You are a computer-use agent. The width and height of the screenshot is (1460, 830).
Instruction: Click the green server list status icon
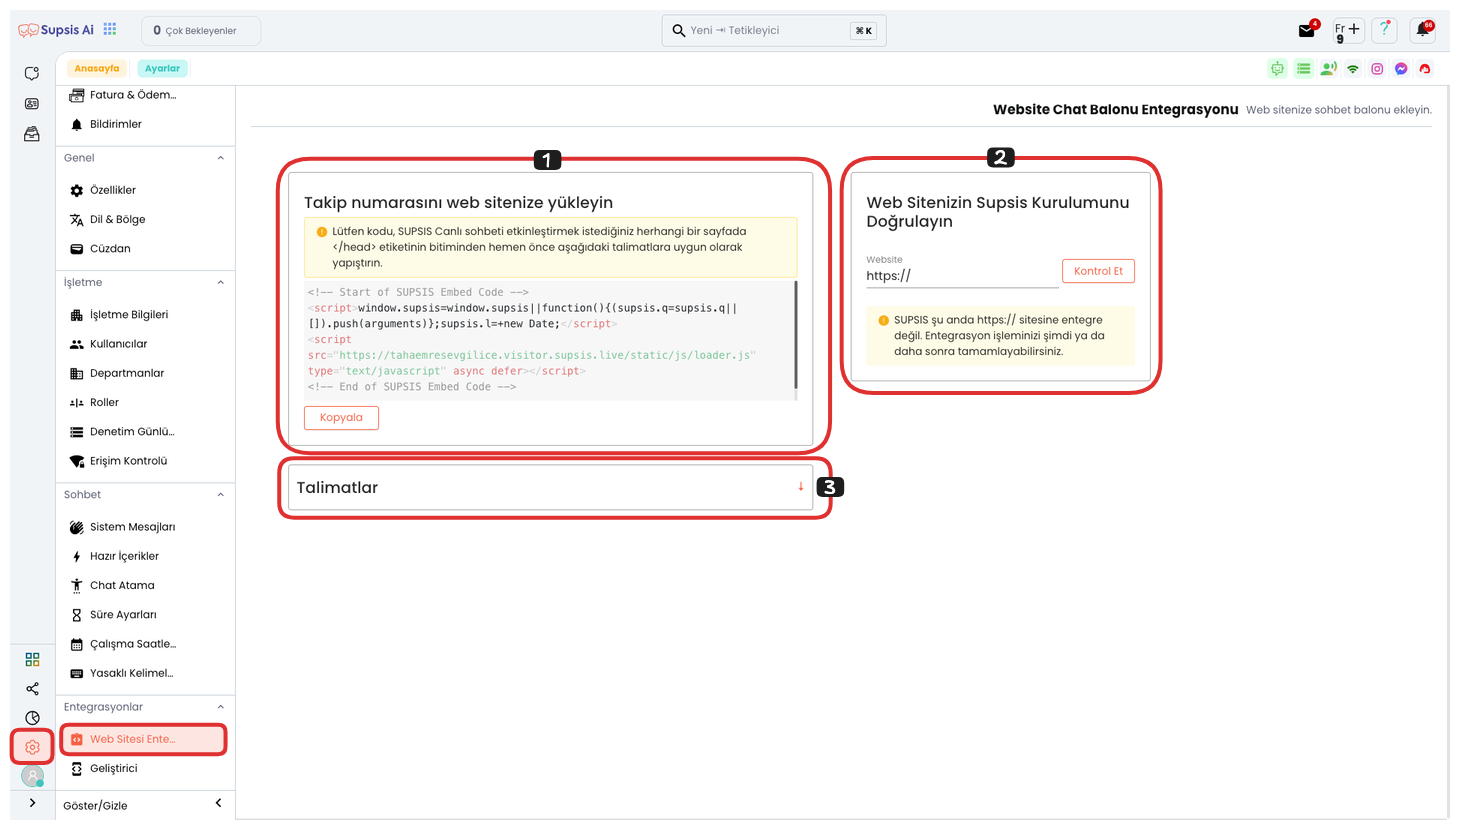[x=1303, y=69]
